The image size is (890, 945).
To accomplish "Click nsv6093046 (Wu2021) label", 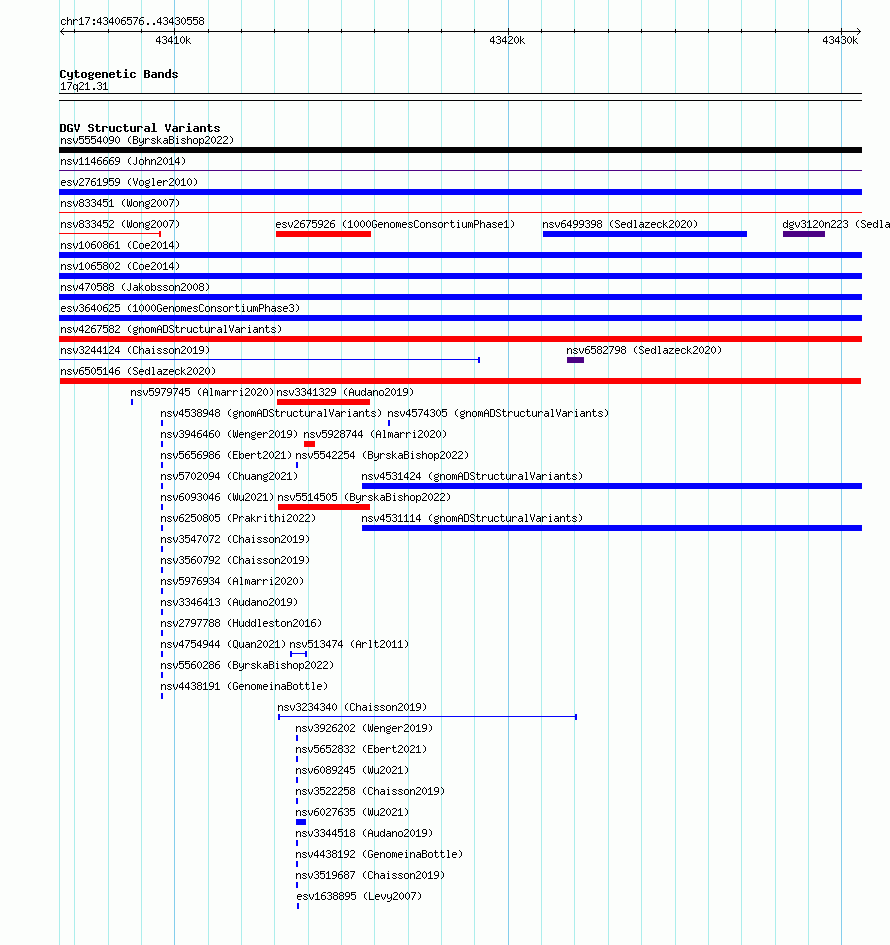I will tap(217, 498).
